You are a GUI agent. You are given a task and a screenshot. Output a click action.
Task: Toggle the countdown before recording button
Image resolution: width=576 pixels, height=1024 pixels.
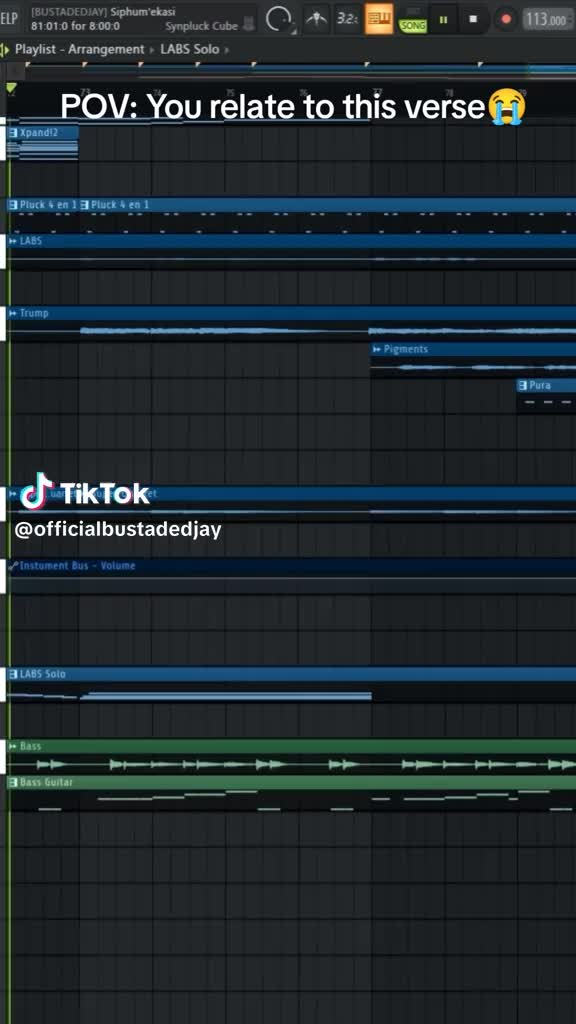coord(347,19)
